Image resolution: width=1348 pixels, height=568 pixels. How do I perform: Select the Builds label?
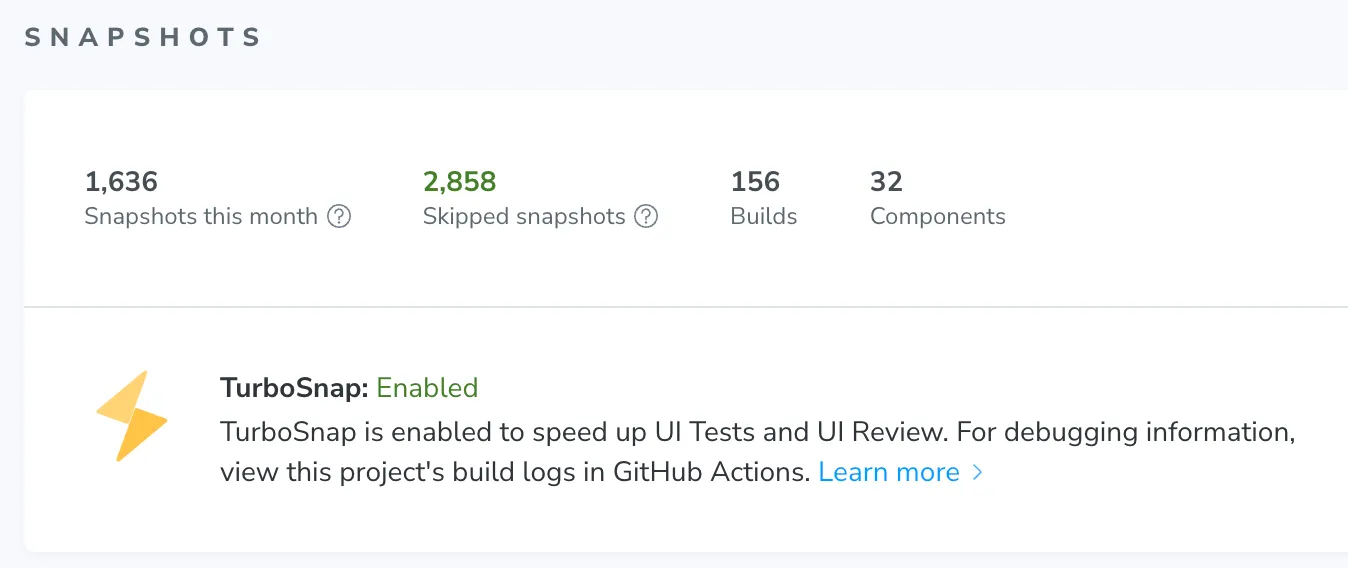764,216
